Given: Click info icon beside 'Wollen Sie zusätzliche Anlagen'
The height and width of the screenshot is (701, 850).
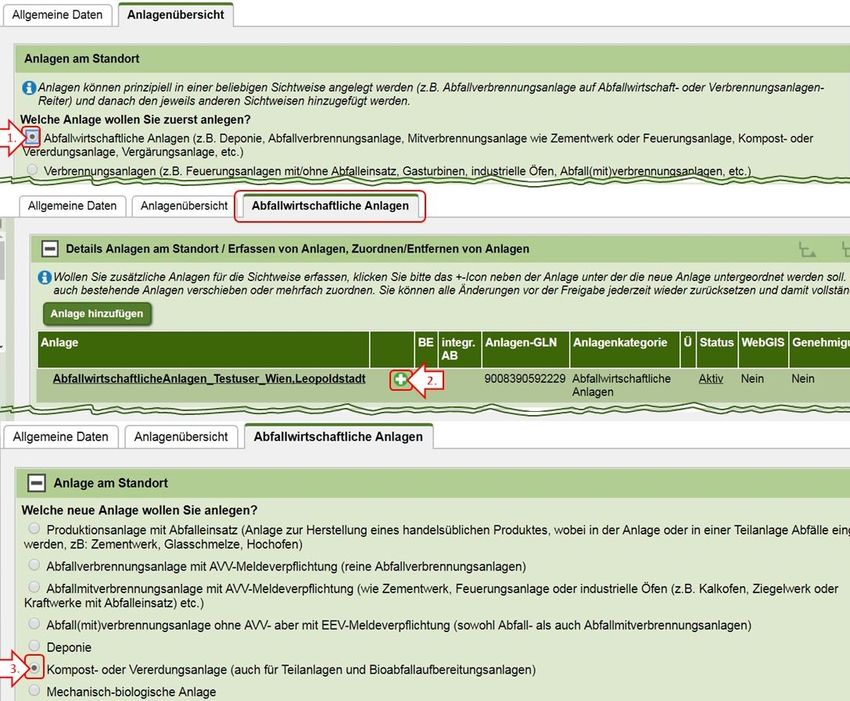Looking at the screenshot, I should (x=44, y=276).
